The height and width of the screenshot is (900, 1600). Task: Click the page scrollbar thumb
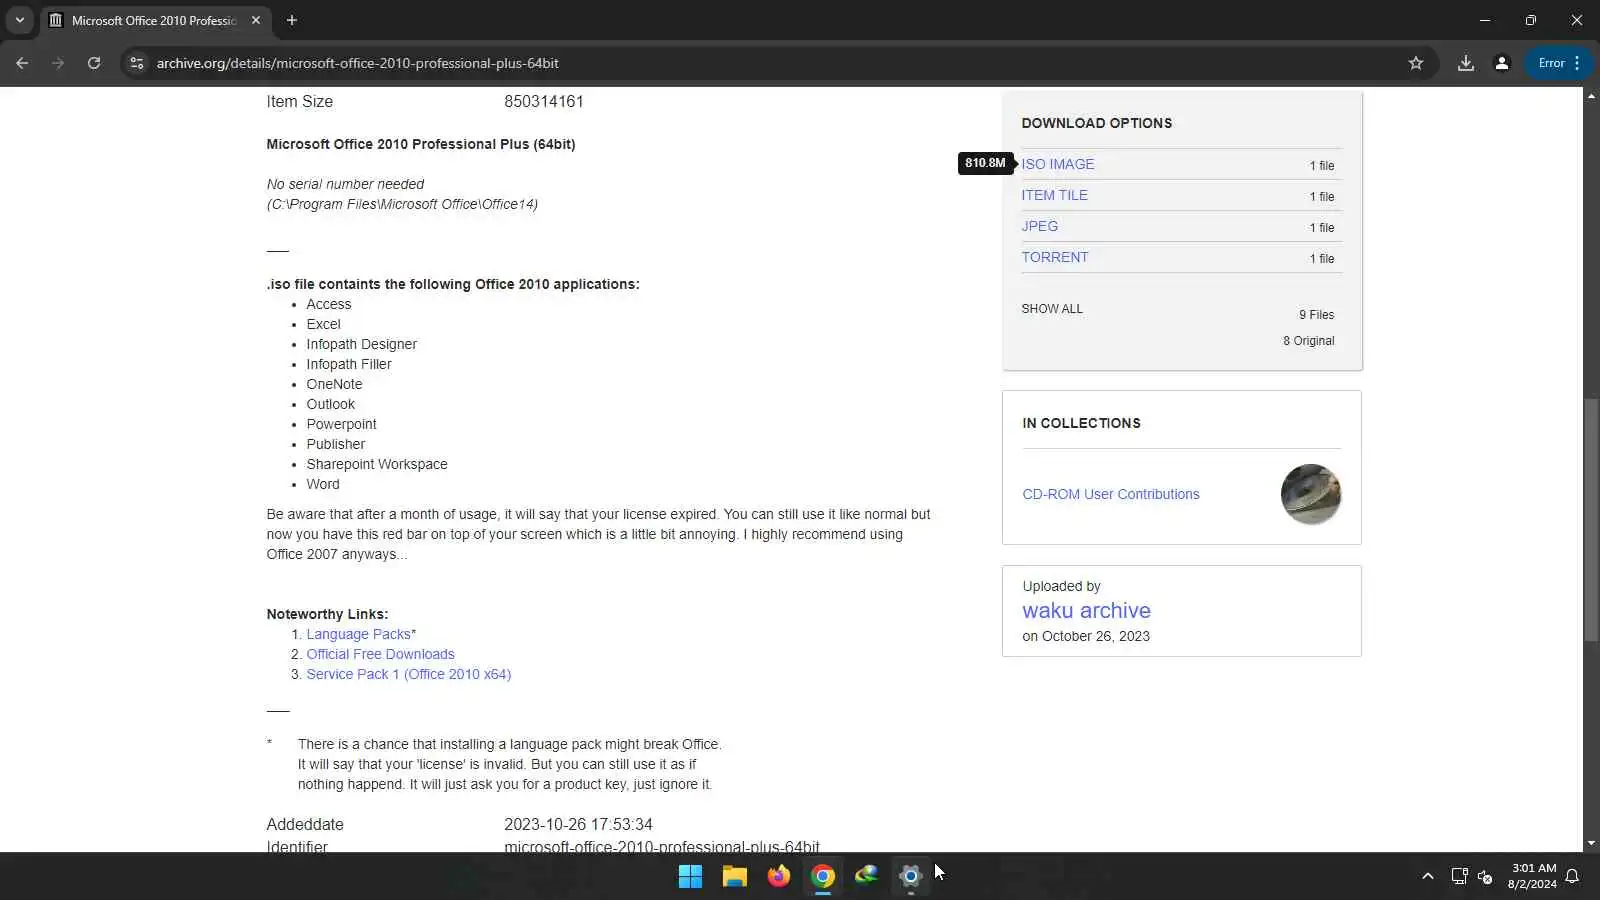[x=1591, y=520]
